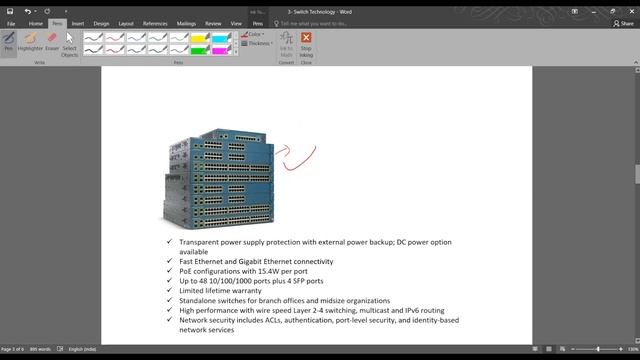Screen dimensions: 640x360
Task: Select the Highlighter tool
Action: [x=30, y=42]
